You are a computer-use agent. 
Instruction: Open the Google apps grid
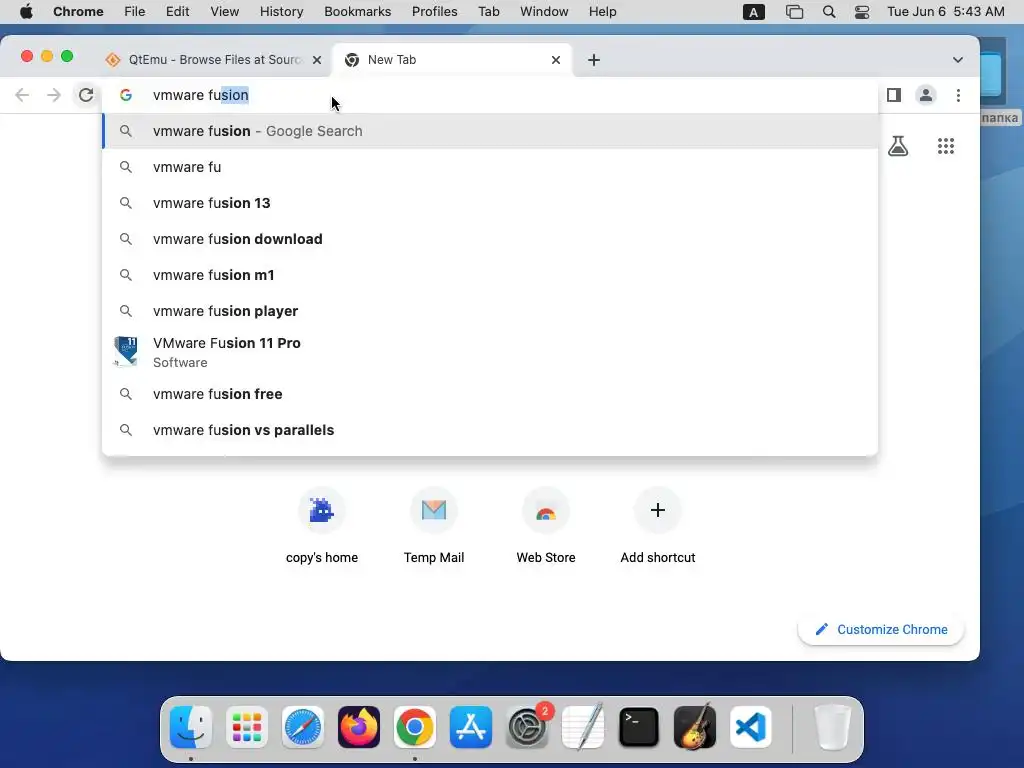[x=946, y=146]
